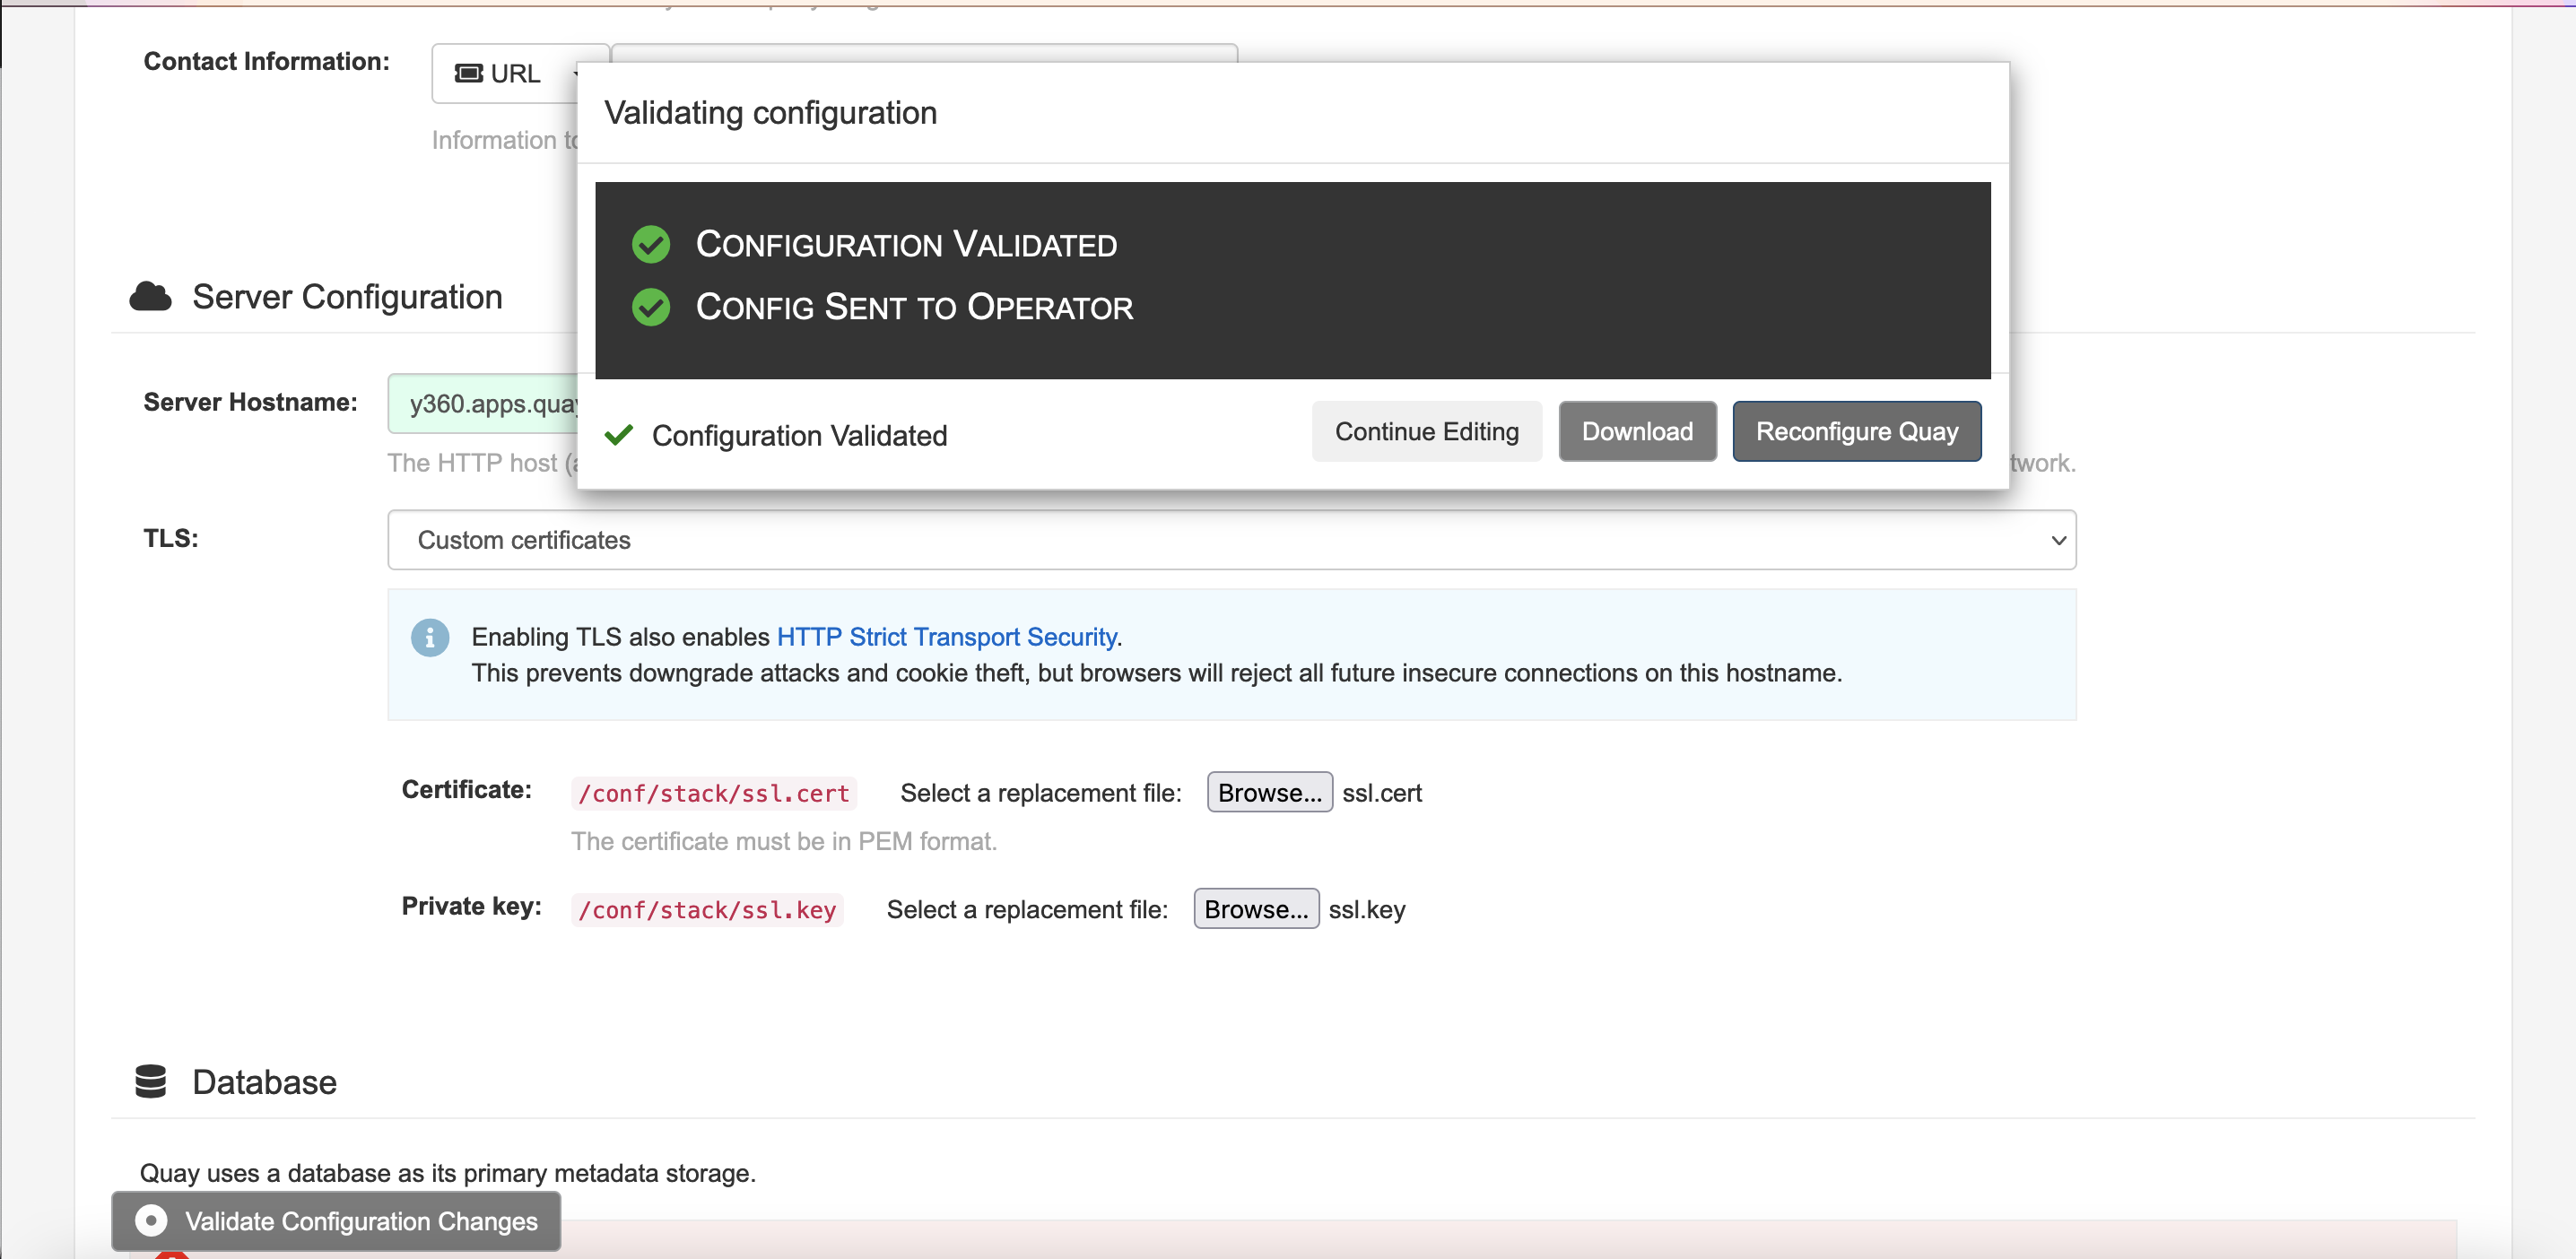Click the contact information text field
2576x1259 pixels.
(x=923, y=52)
